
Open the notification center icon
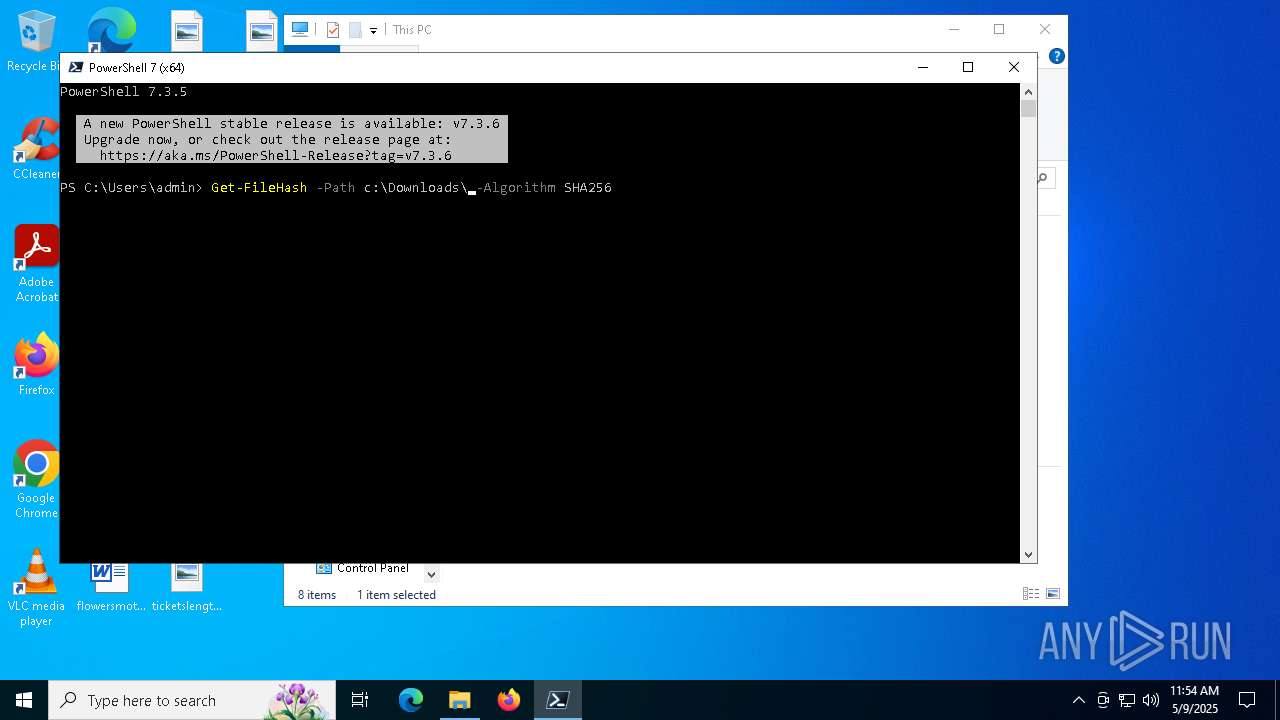click(1247, 700)
